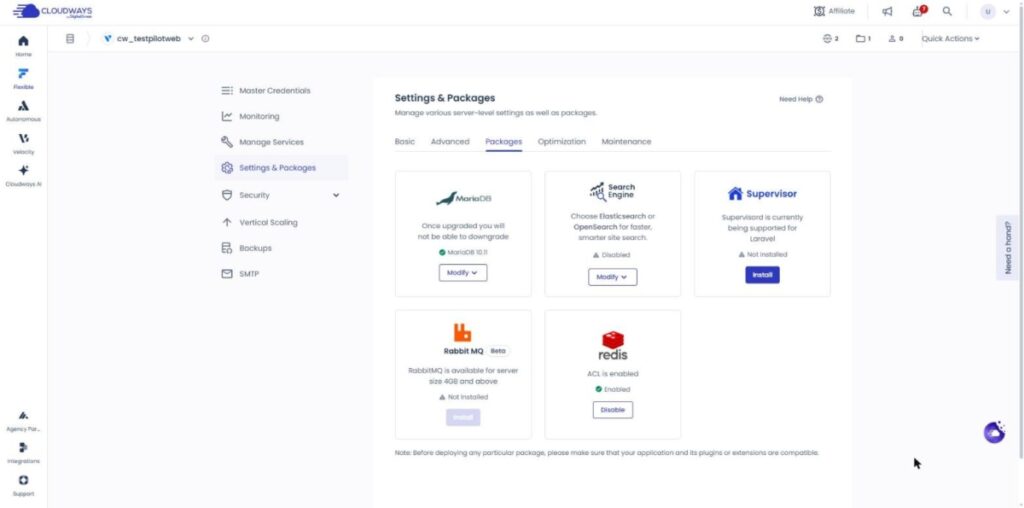
Task: Switch to the Basic tab
Action: (405, 141)
